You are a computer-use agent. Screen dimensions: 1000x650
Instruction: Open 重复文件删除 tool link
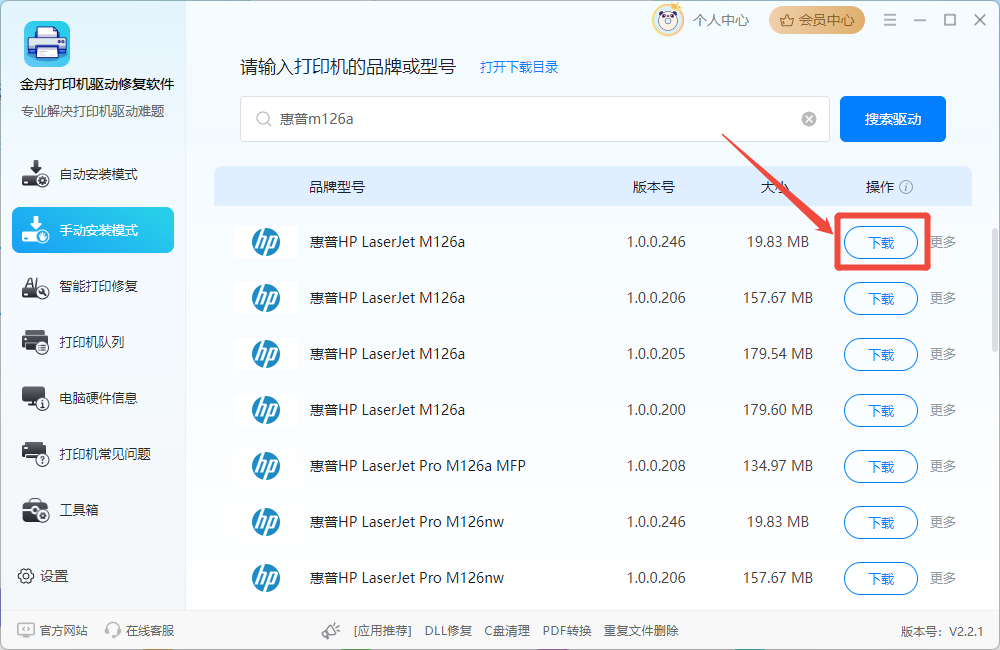pos(641,631)
